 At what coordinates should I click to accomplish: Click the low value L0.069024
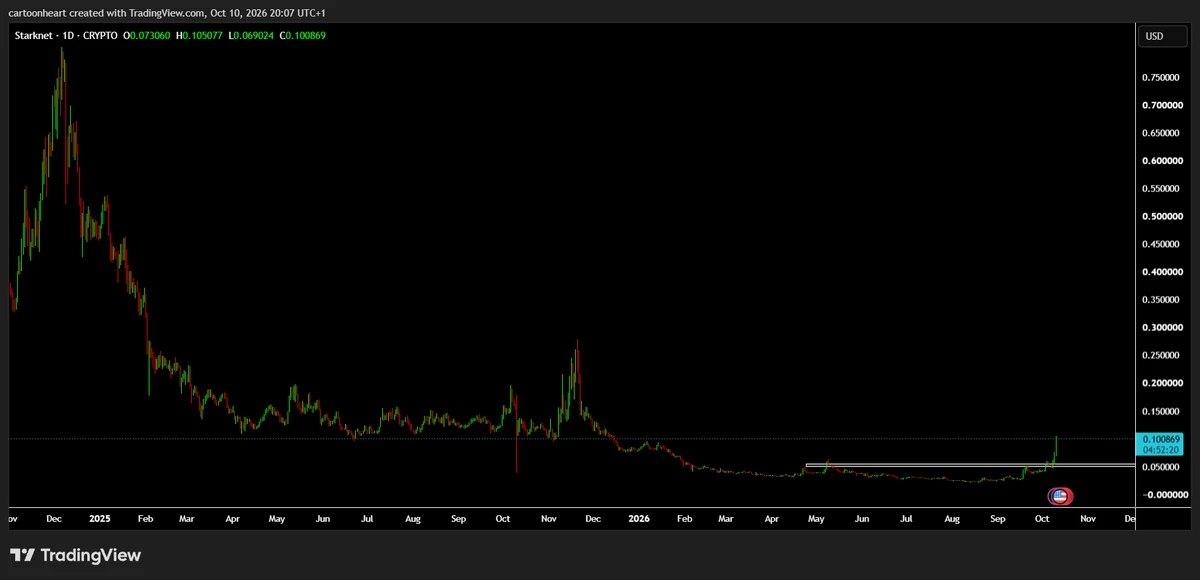pos(251,36)
